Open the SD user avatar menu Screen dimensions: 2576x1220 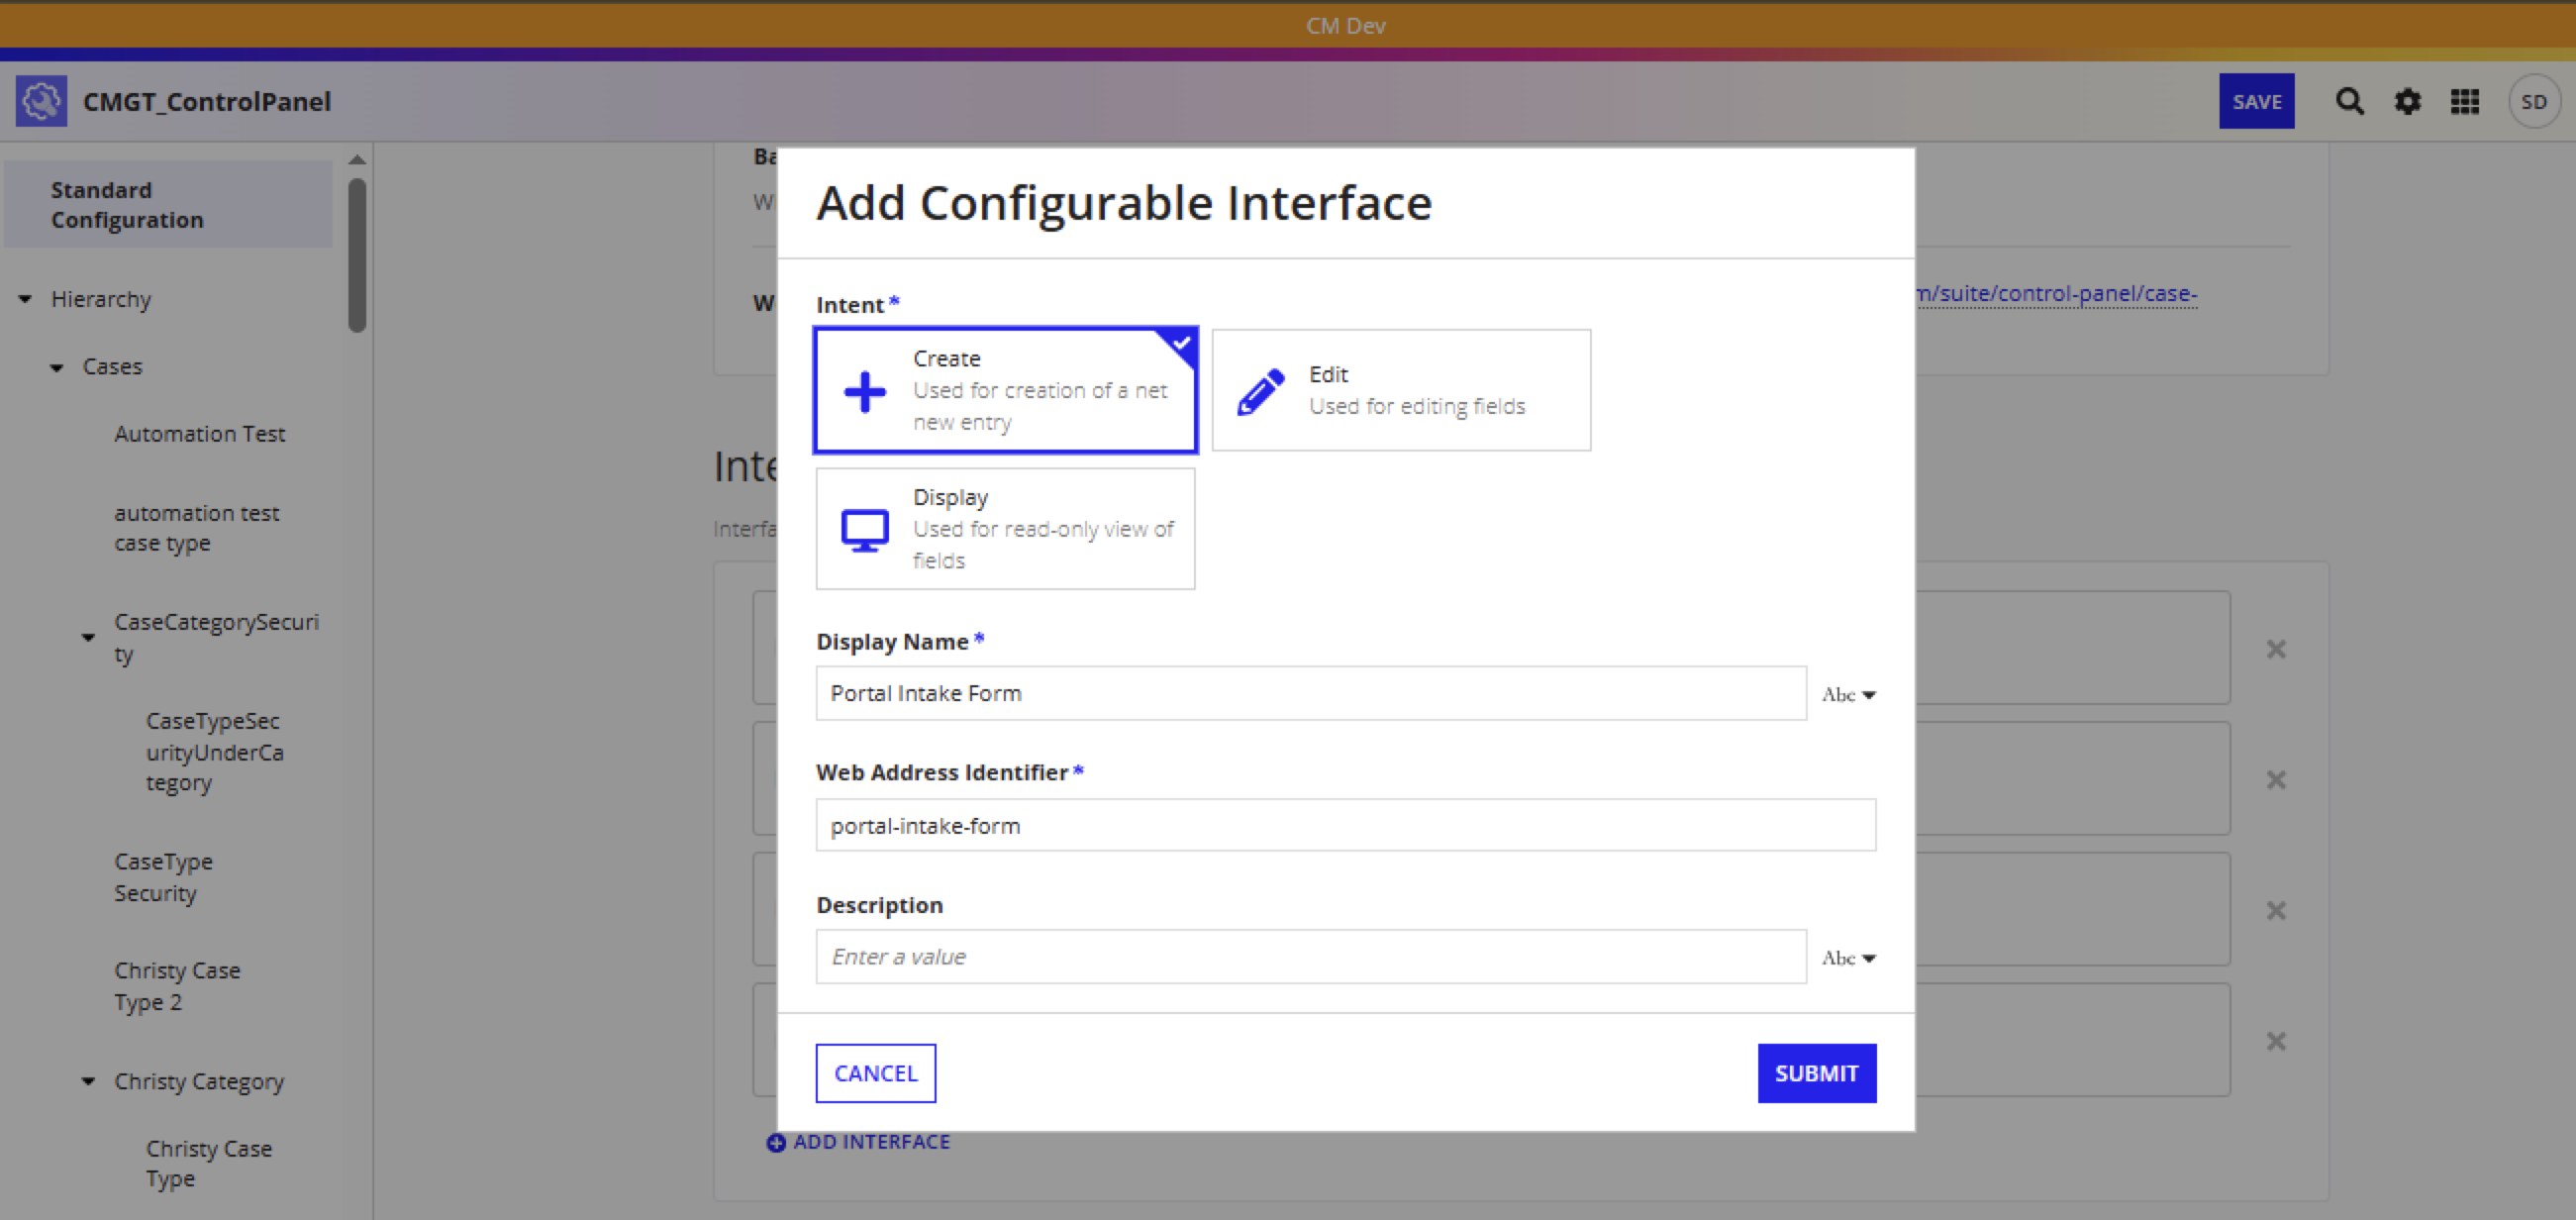2533,101
